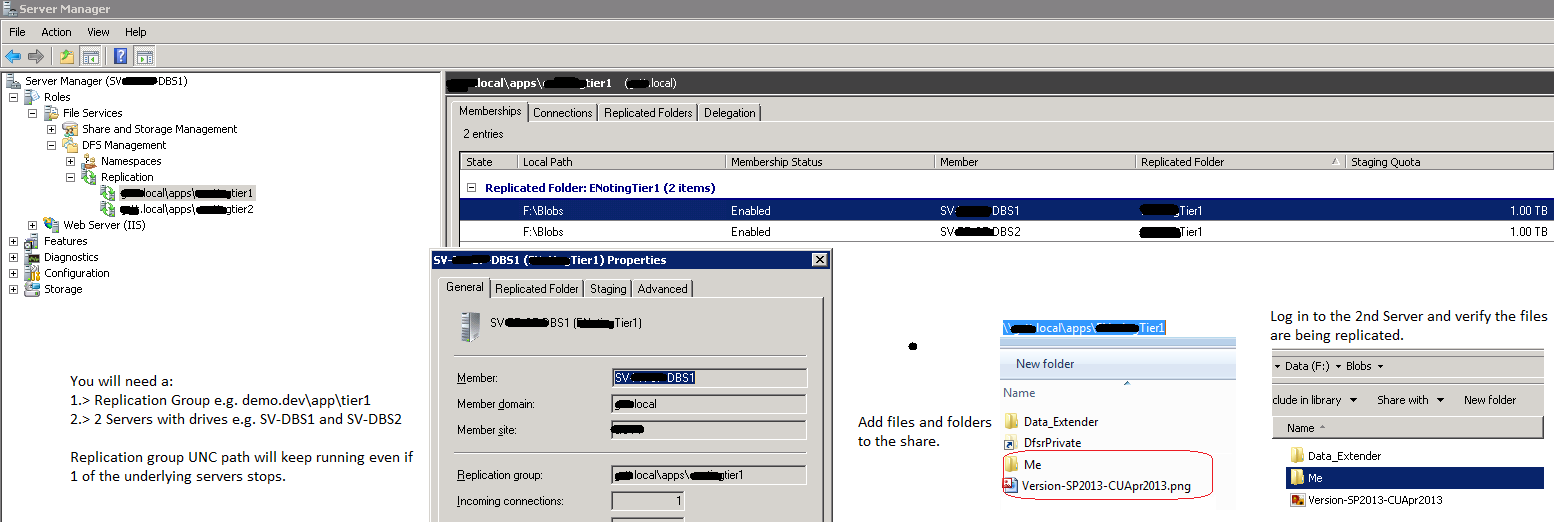Click the Data_Extender folder icon in share

pyautogui.click(x=1010, y=422)
